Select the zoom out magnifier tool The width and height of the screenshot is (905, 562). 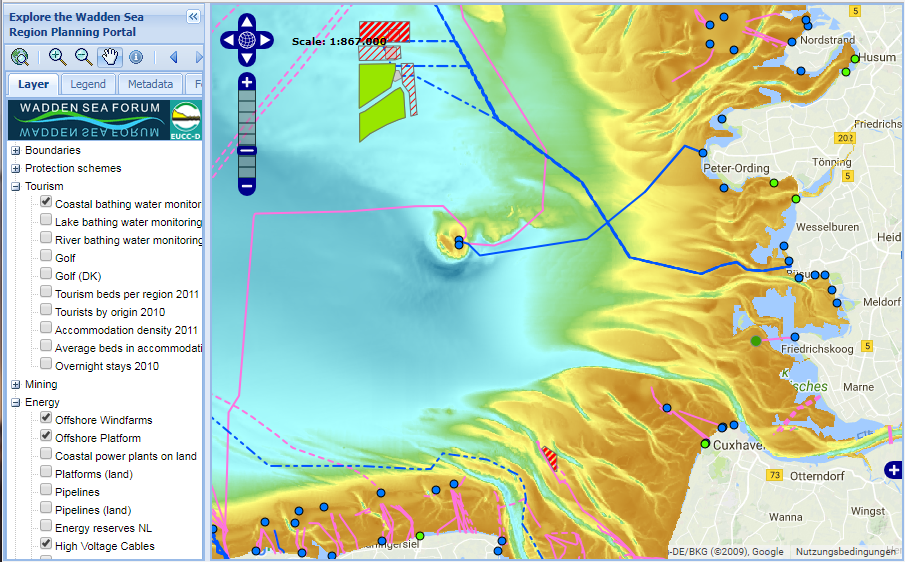(83, 57)
